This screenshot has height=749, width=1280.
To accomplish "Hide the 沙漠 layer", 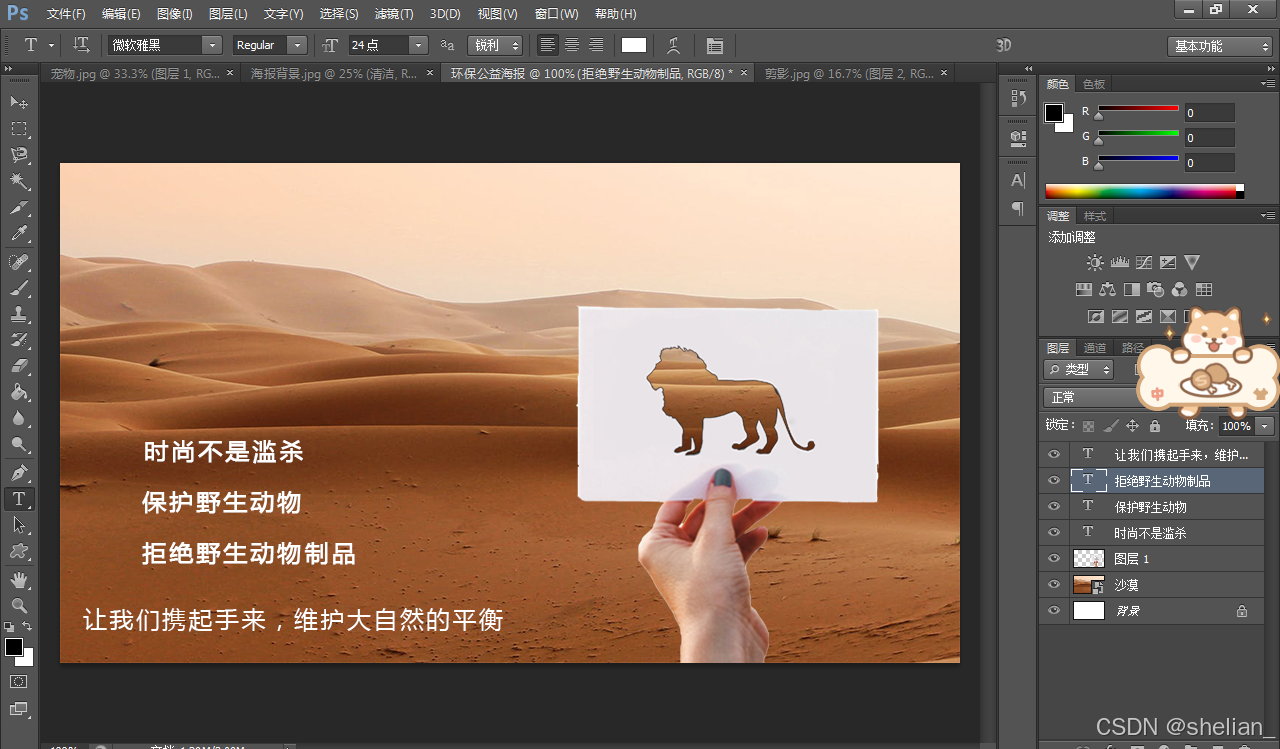I will click(1053, 584).
